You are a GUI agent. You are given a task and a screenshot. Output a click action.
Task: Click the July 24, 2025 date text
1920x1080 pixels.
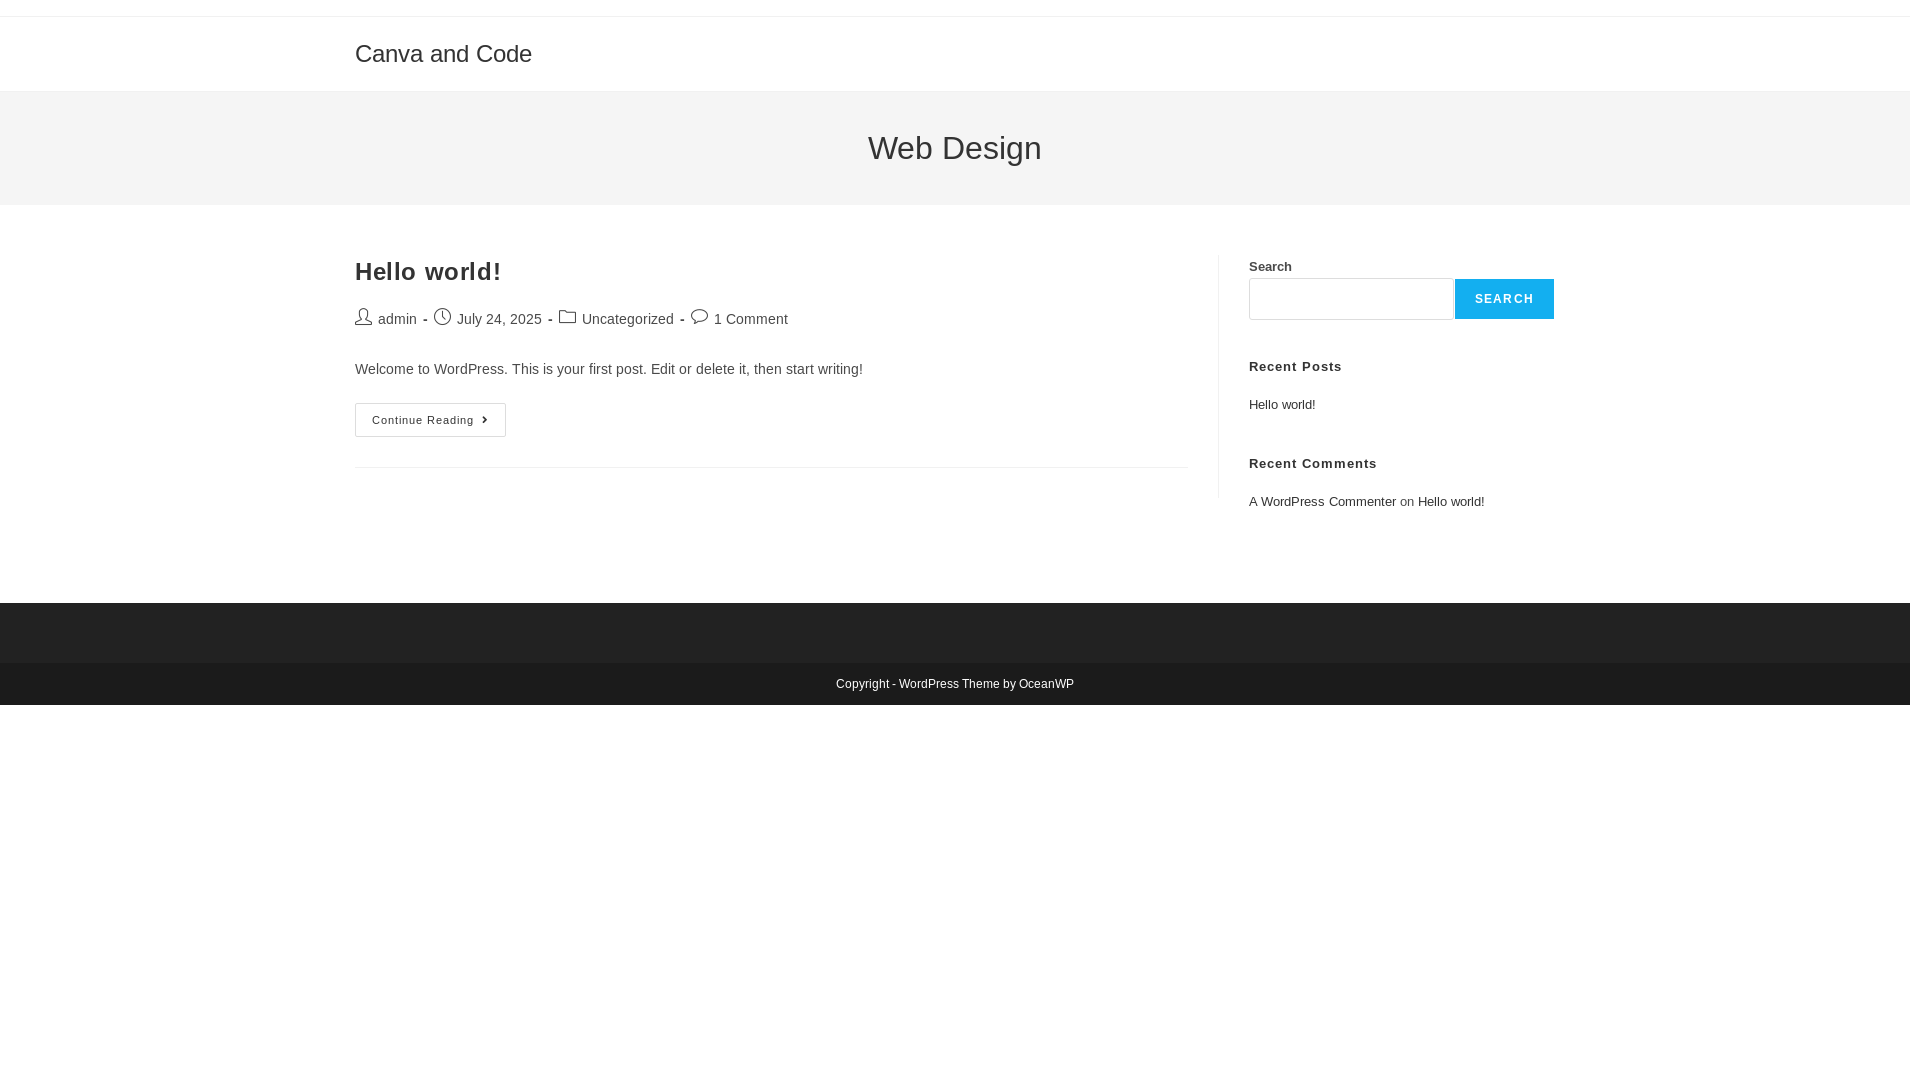[499, 319]
